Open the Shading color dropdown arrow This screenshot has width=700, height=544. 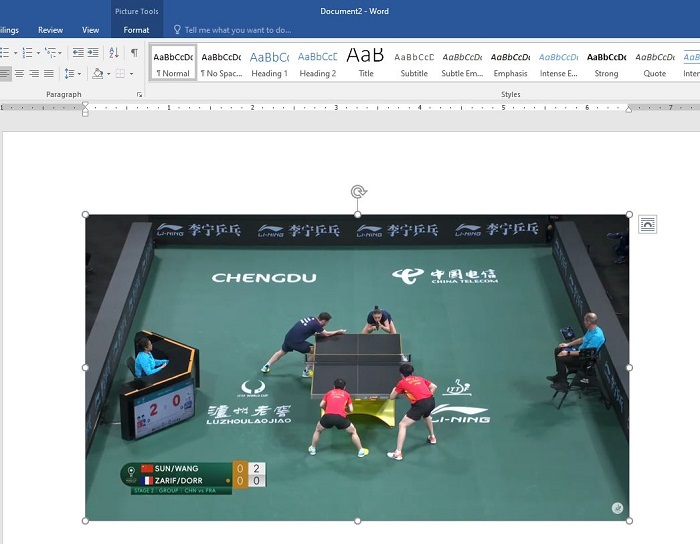[108, 74]
